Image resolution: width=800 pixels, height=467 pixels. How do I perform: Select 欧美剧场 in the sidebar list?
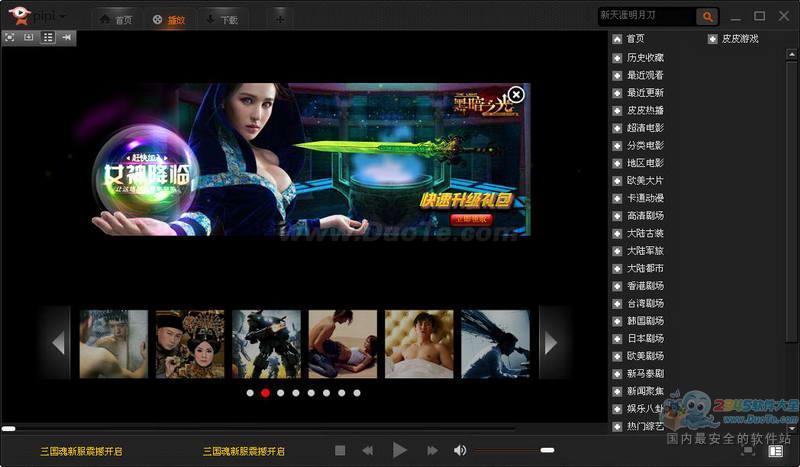(x=645, y=356)
